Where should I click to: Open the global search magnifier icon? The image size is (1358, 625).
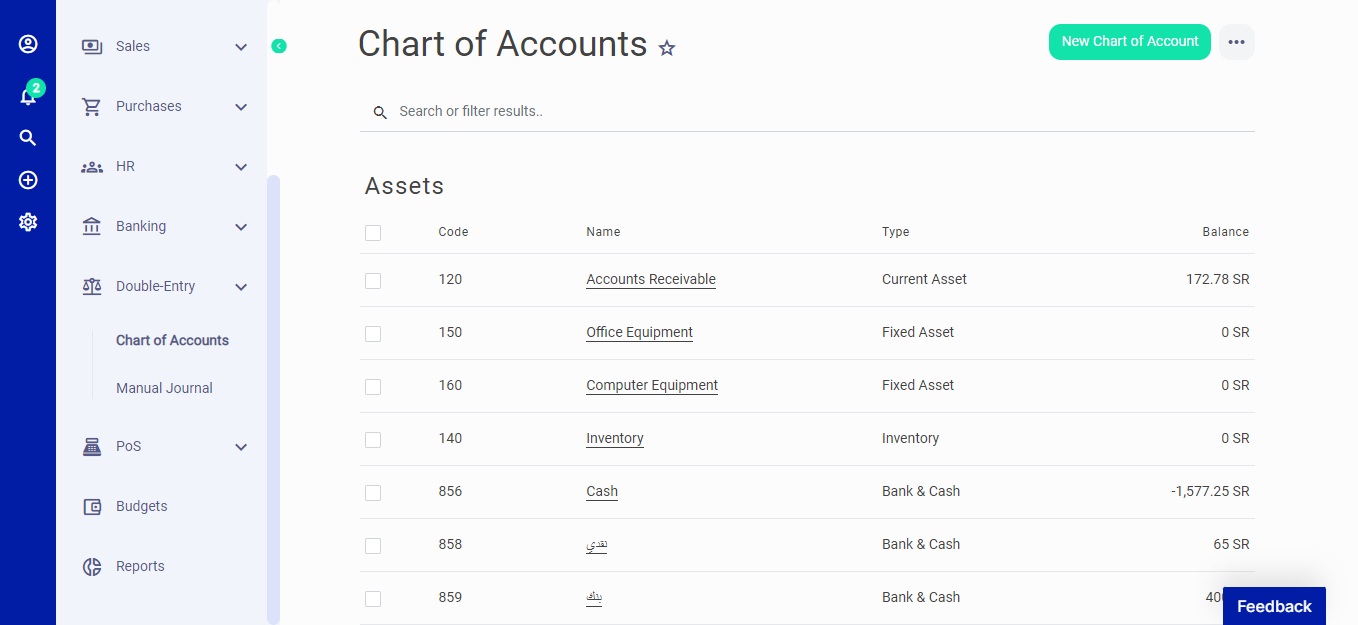27,137
